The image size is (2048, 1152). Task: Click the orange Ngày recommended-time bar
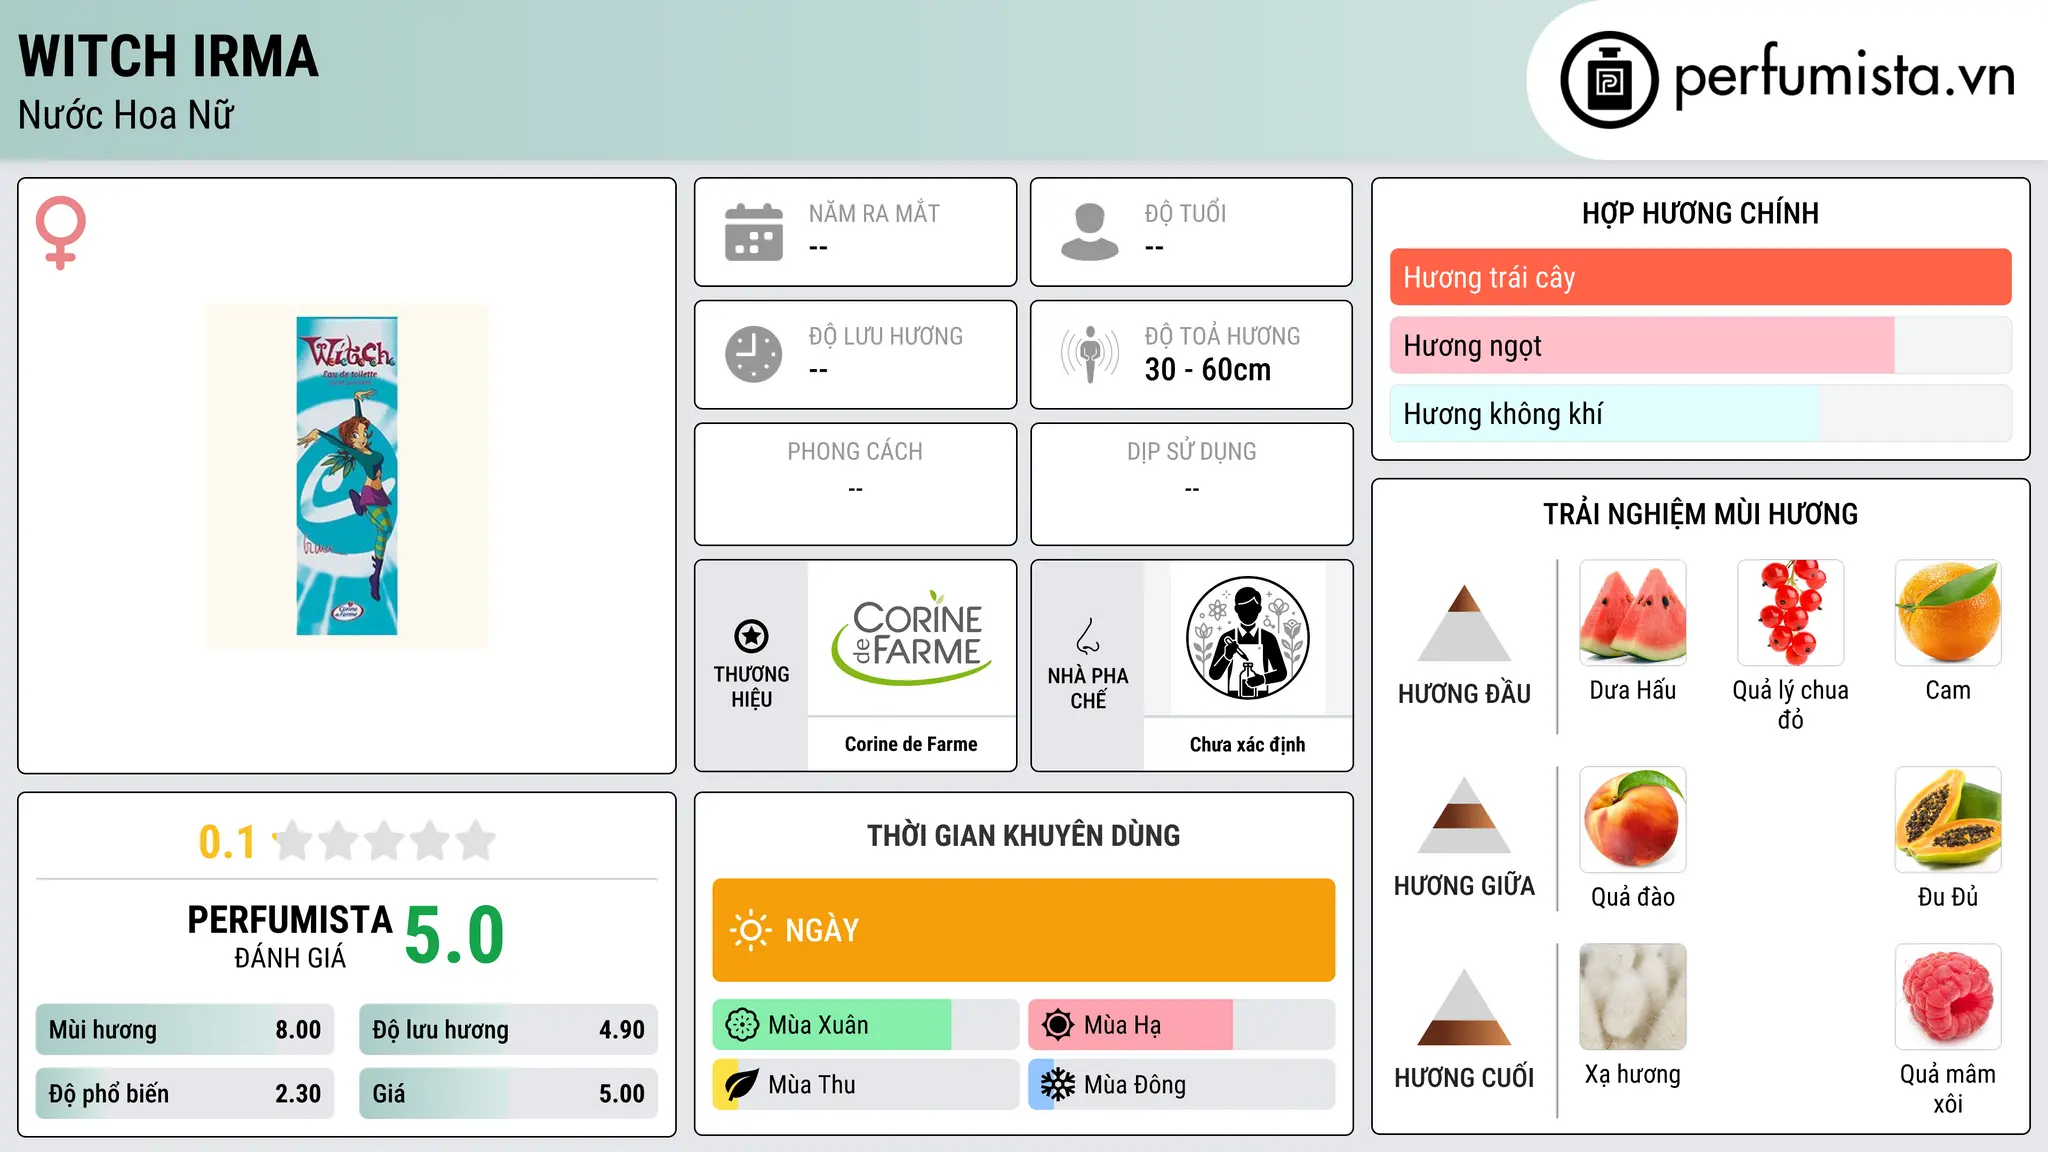(x=1024, y=930)
